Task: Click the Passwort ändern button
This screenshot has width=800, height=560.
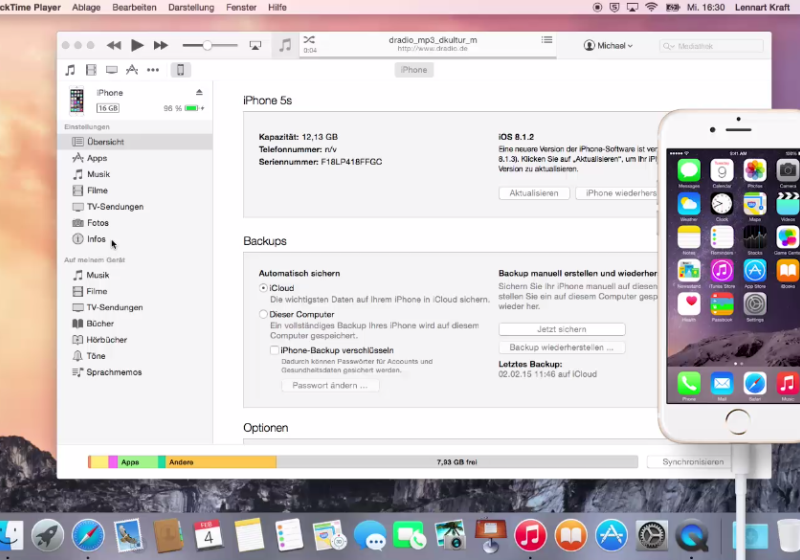Action: click(x=330, y=386)
